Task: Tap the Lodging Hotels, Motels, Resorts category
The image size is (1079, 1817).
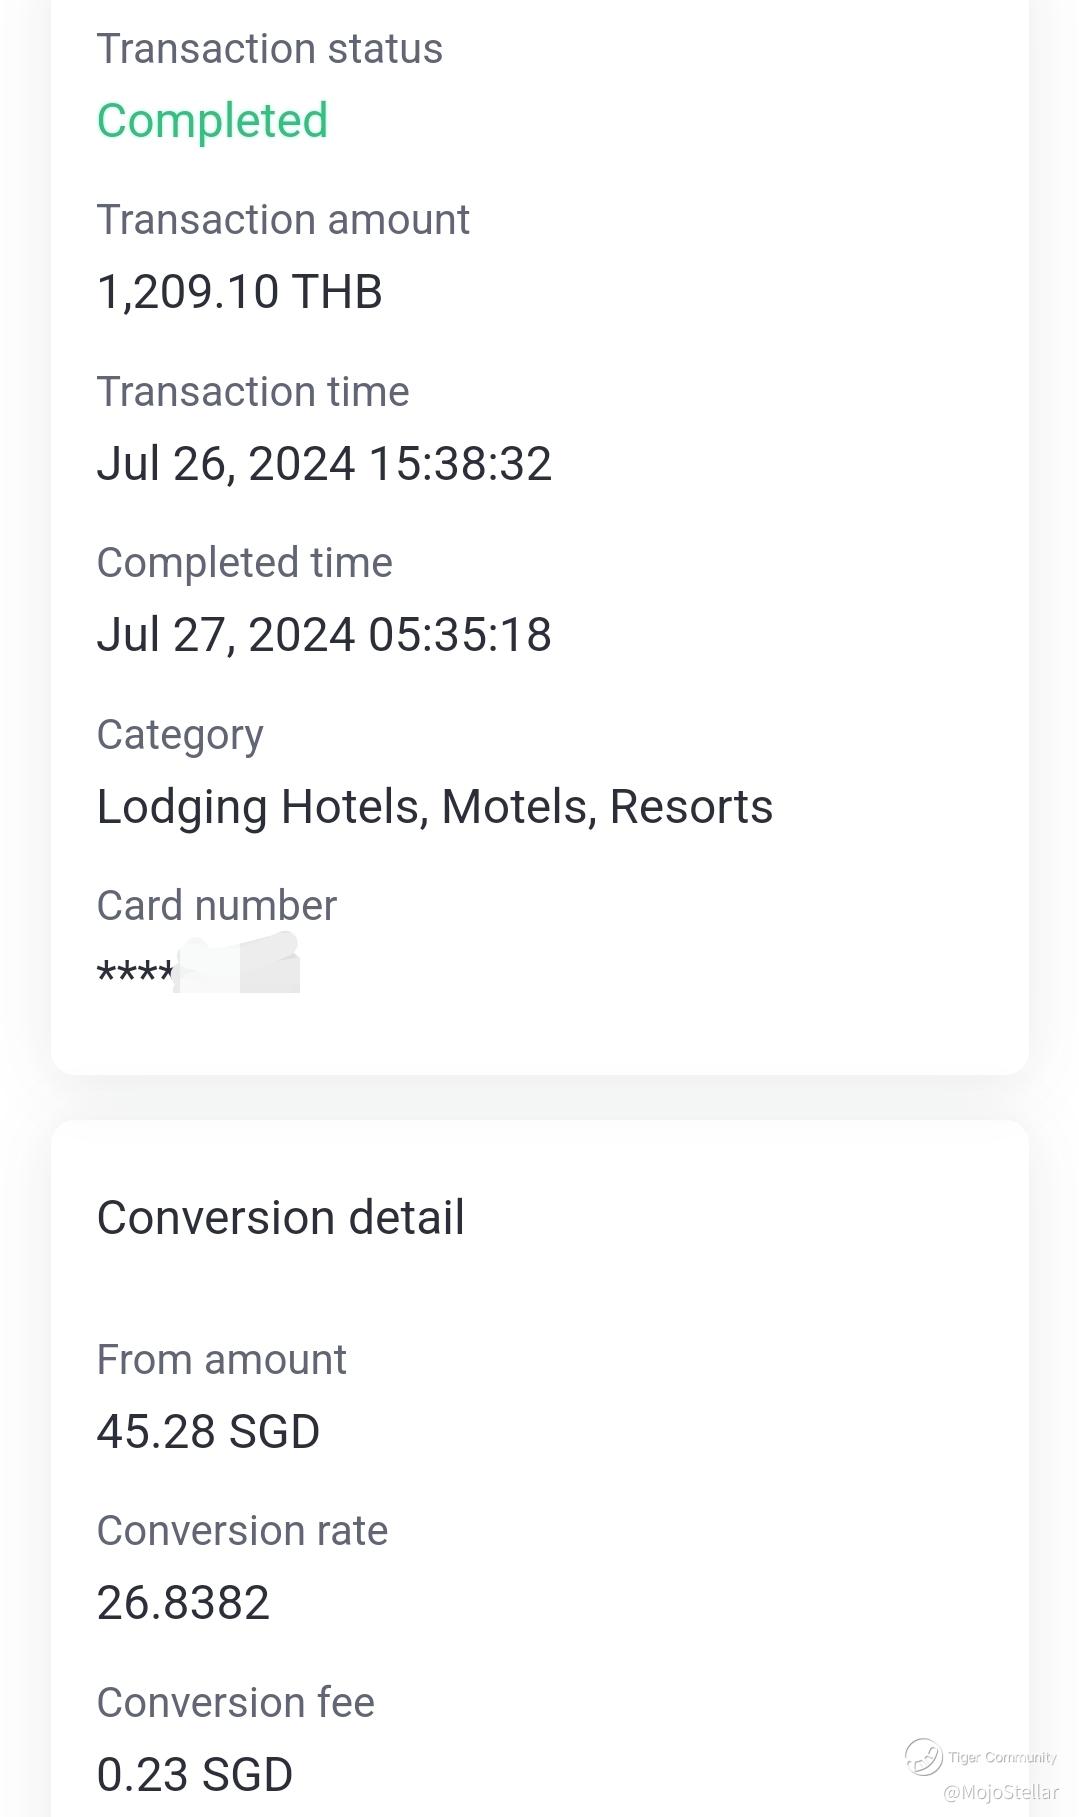Action: (x=434, y=807)
